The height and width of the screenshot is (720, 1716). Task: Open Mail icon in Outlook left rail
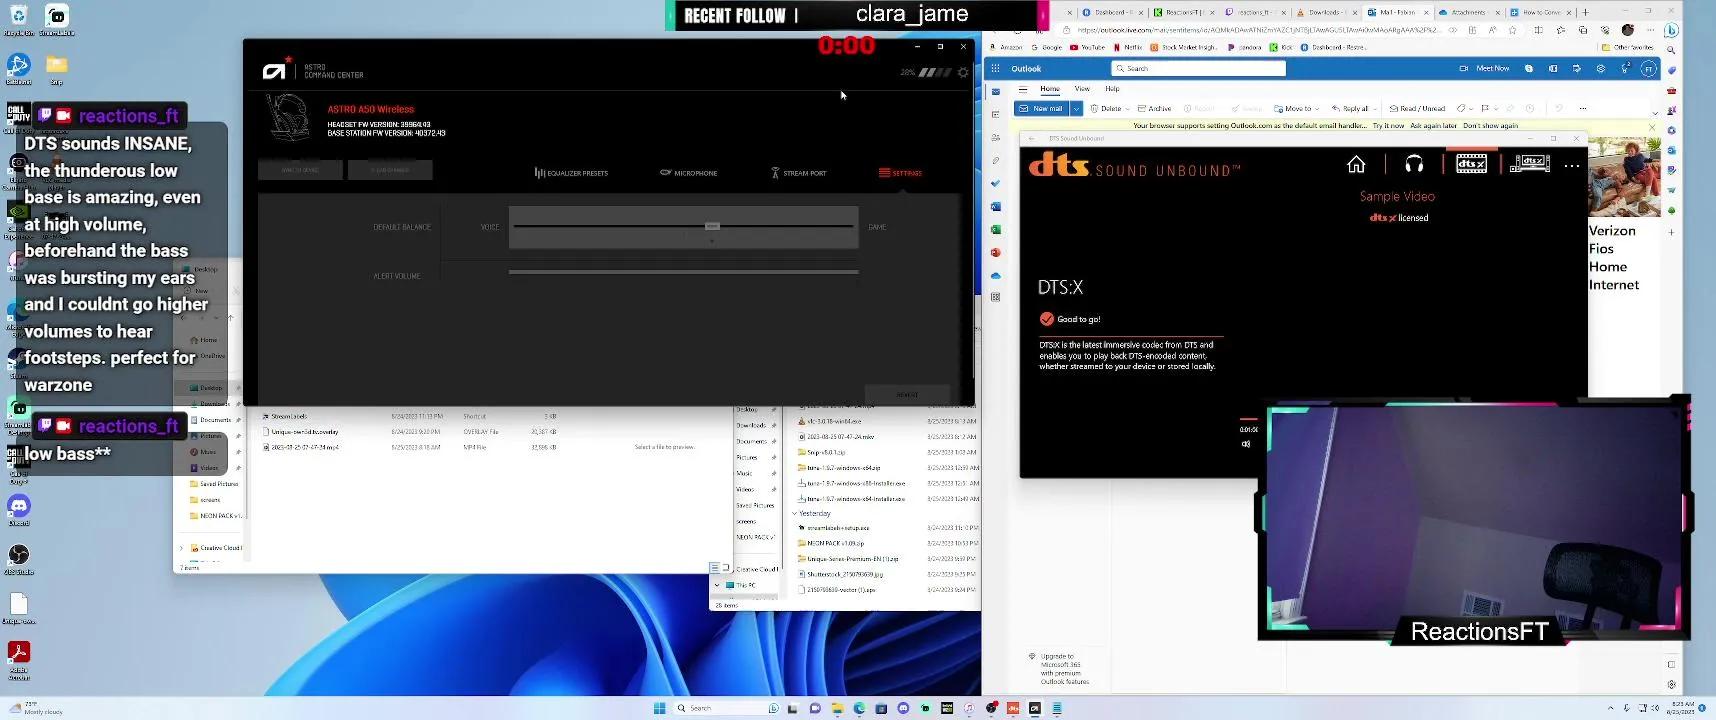[x=995, y=92]
